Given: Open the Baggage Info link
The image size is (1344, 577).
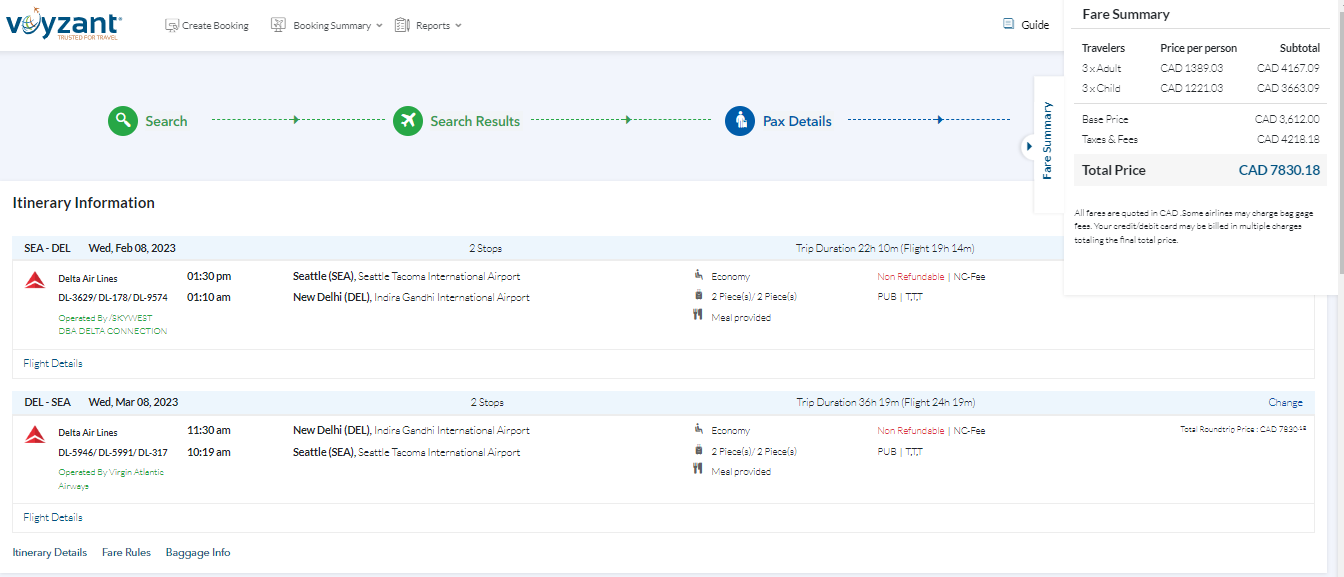Looking at the screenshot, I should click(198, 553).
